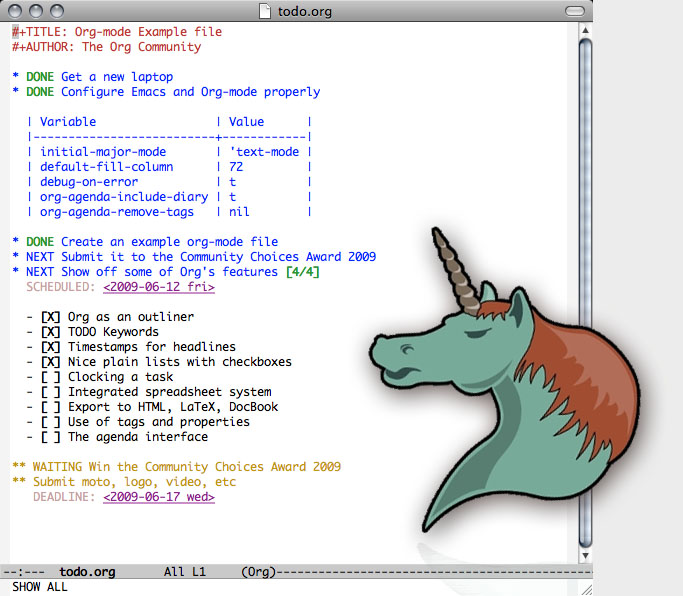
Task: Click the WAITING keyword in the subheading
Action: click(x=57, y=467)
